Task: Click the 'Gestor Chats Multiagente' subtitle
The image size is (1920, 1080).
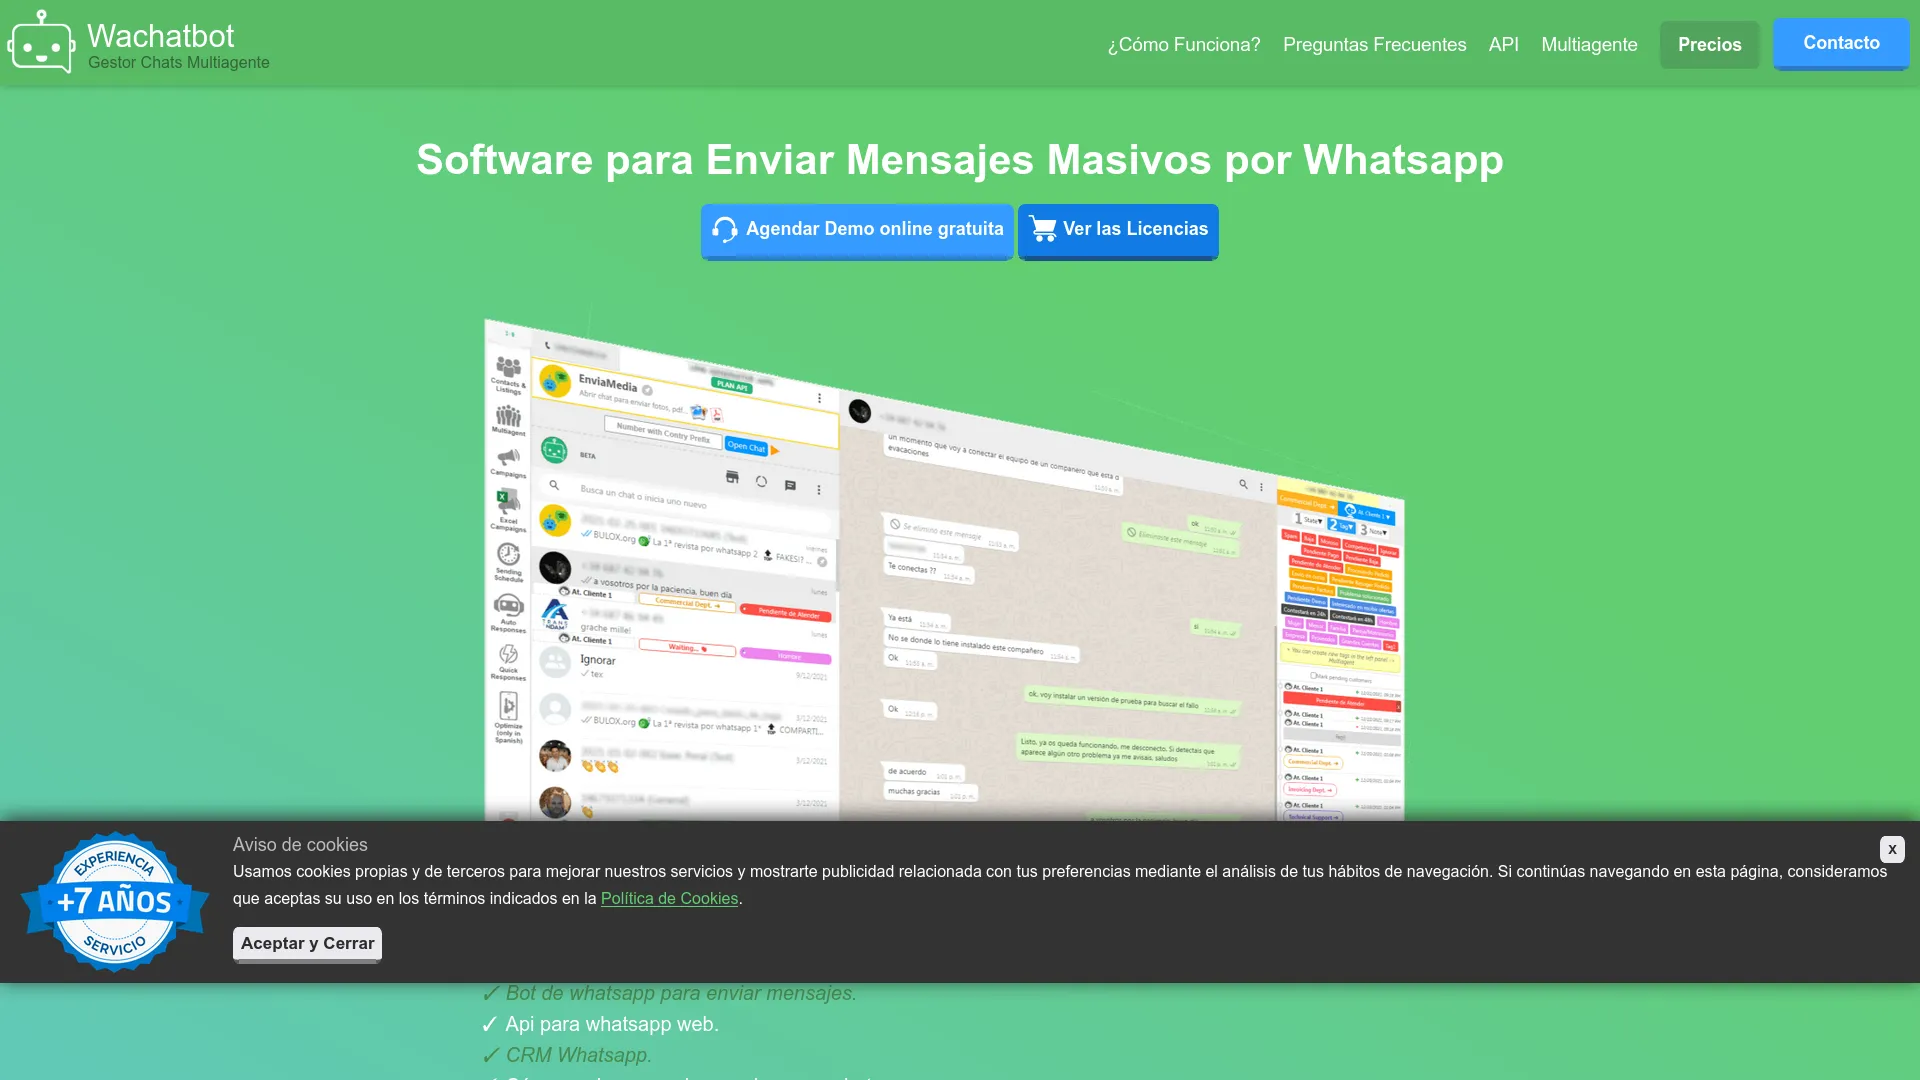Action: (x=179, y=63)
